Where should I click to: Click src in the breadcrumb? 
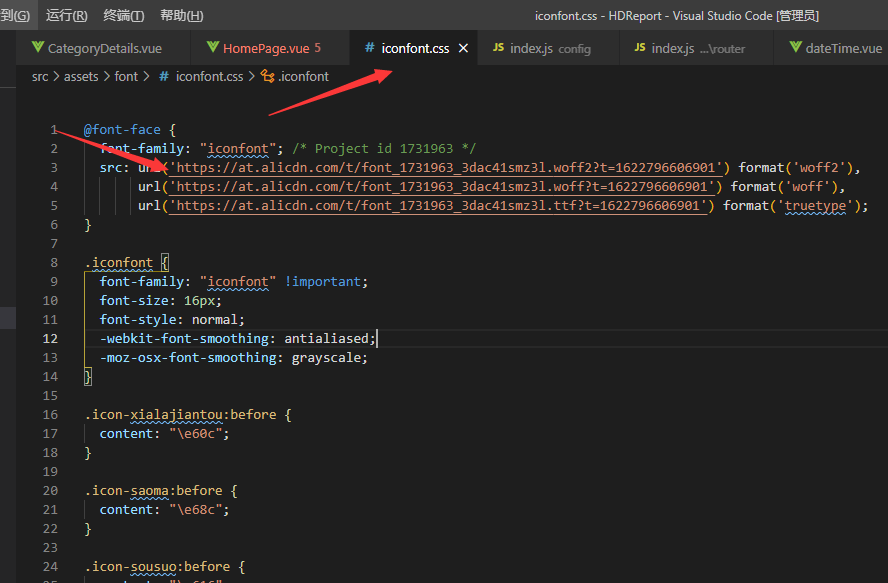click(40, 76)
